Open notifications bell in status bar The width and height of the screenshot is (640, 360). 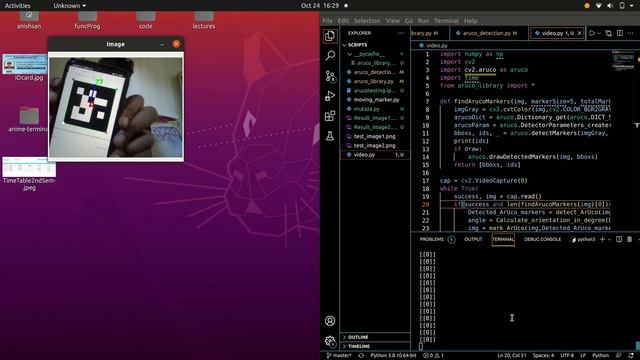pos(631,356)
